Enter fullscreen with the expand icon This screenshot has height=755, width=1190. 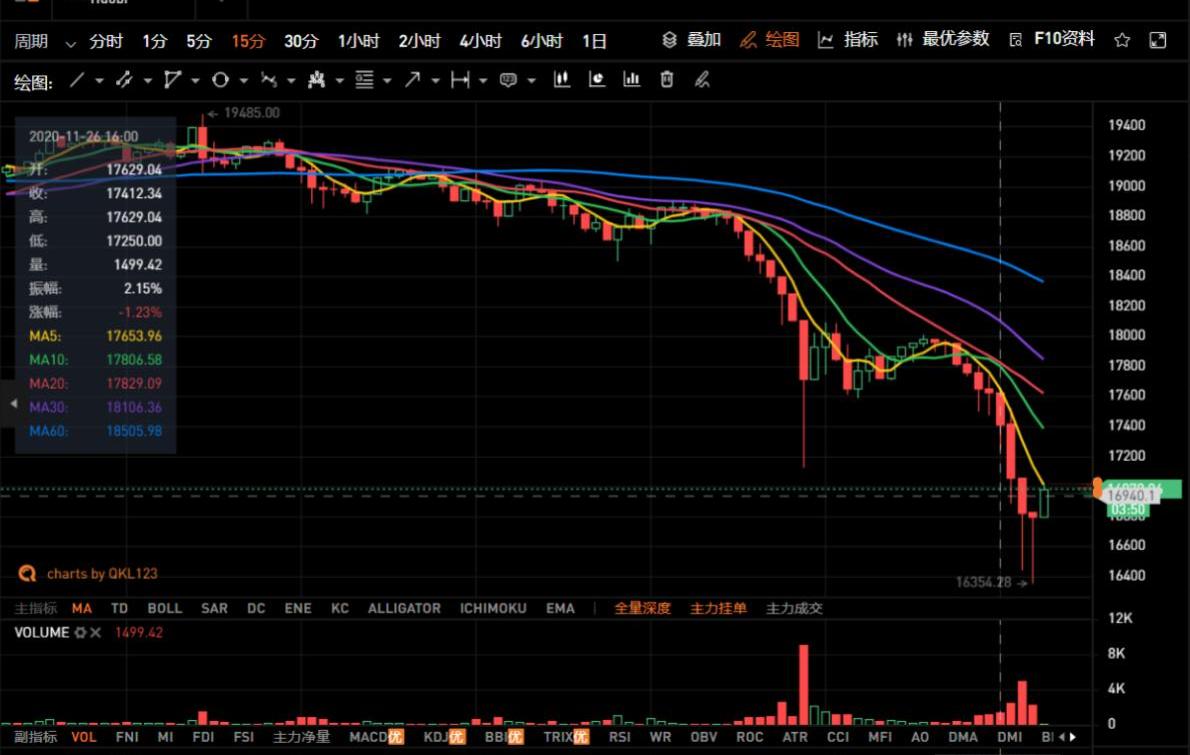pos(1158,41)
